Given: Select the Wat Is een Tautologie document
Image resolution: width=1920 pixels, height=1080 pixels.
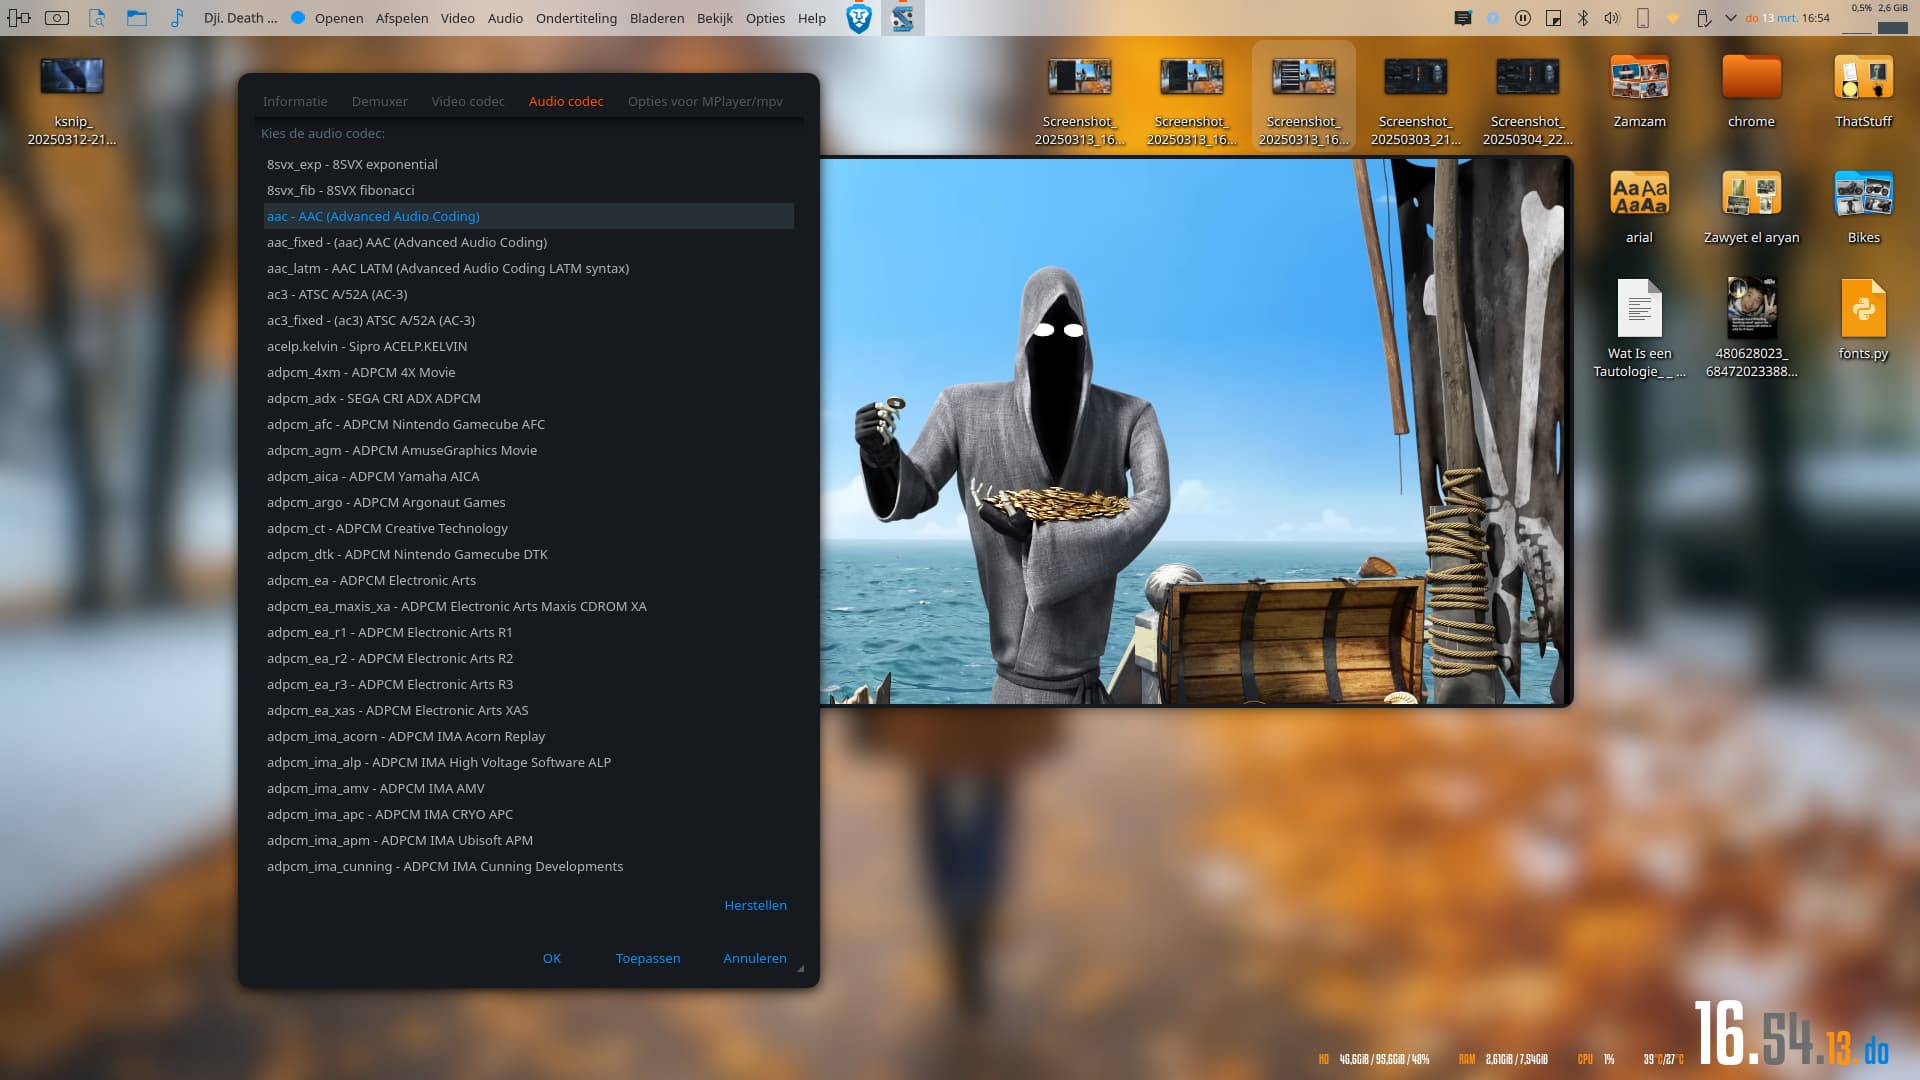Looking at the screenshot, I should tap(1639, 328).
